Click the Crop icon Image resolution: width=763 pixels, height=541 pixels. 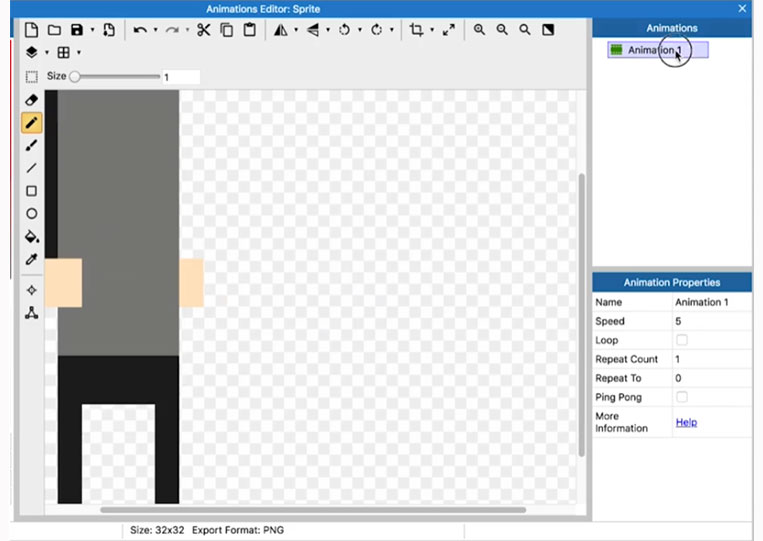pyautogui.click(x=416, y=30)
